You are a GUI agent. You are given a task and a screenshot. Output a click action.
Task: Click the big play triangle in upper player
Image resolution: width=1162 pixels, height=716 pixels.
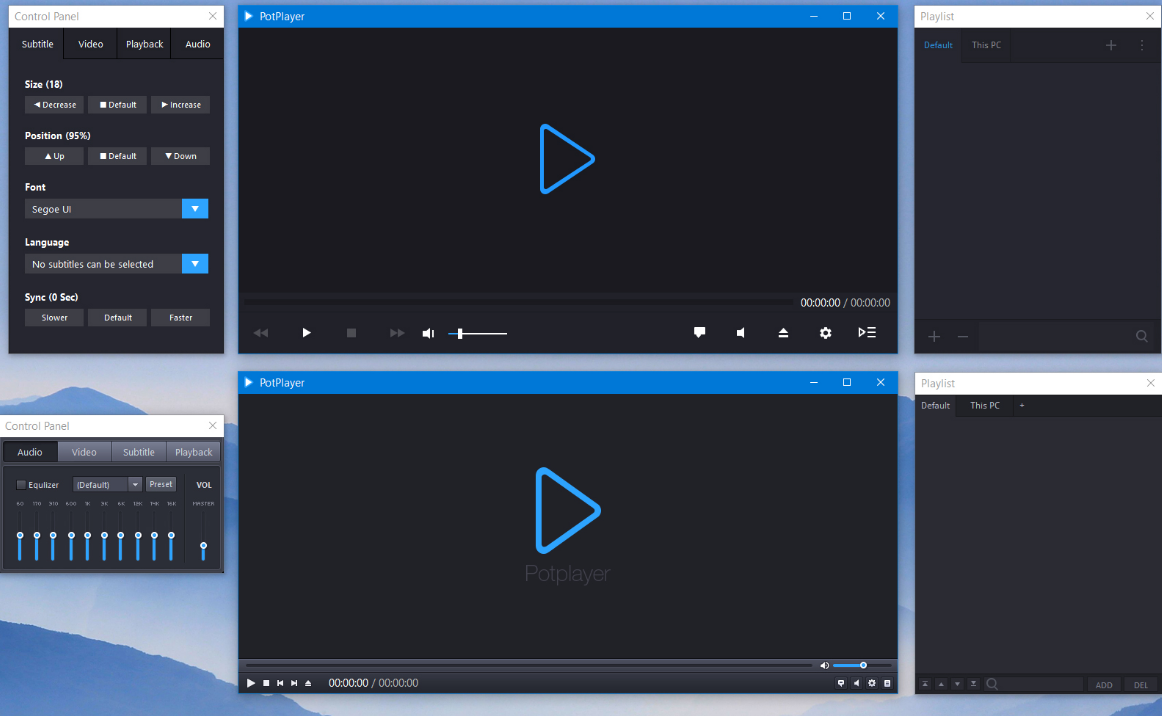[x=567, y=159]
